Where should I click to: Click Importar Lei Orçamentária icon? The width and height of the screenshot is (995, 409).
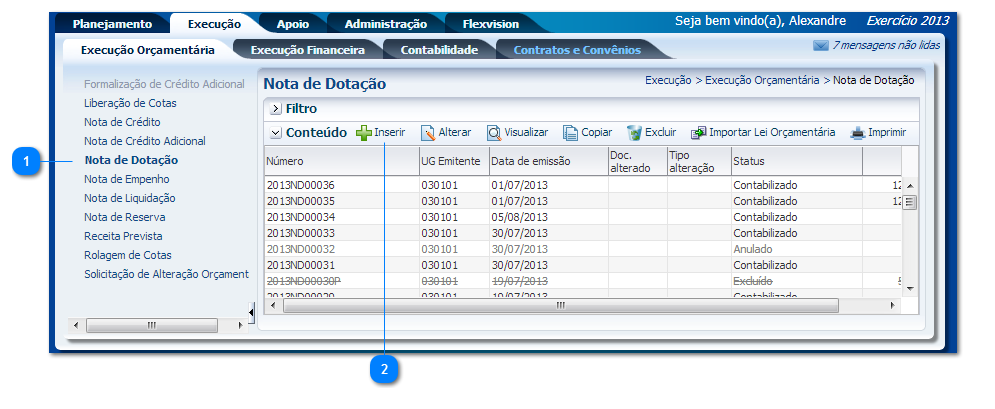699,133
